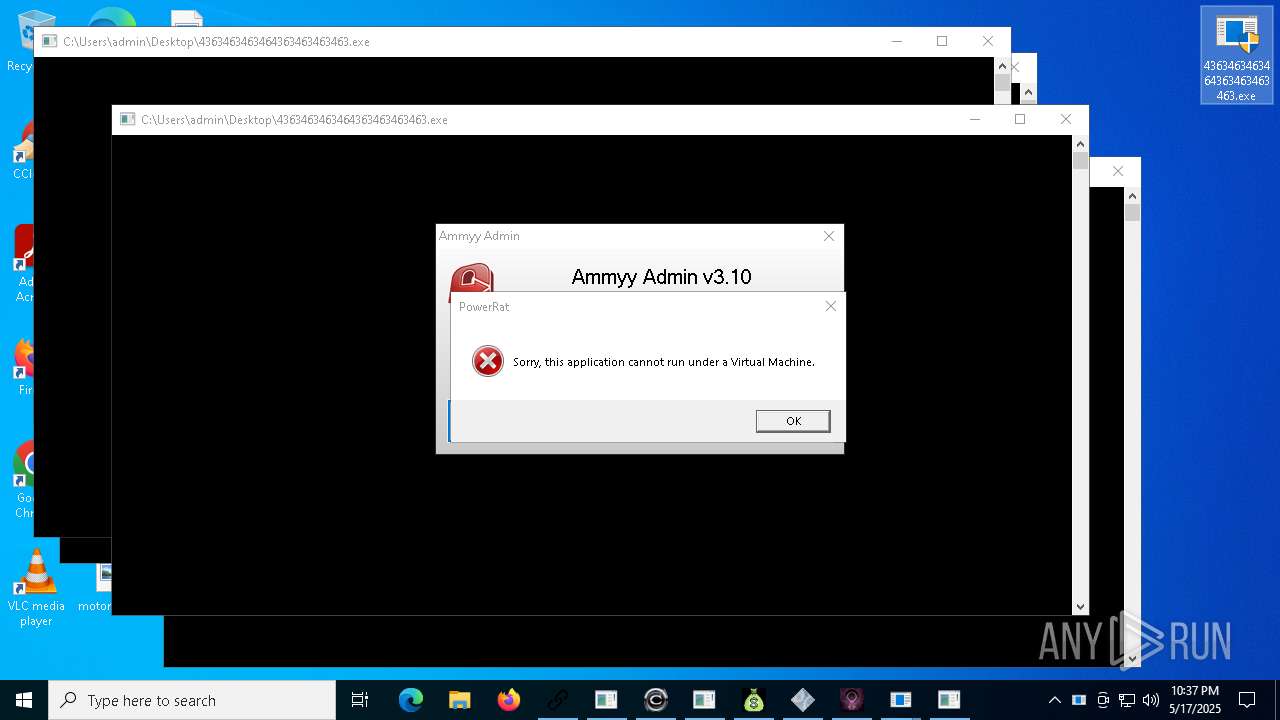The width and height of the screenshot is (1280, 720).
Task: Show hidden system tray icons
Action: tap(1054, 700)
